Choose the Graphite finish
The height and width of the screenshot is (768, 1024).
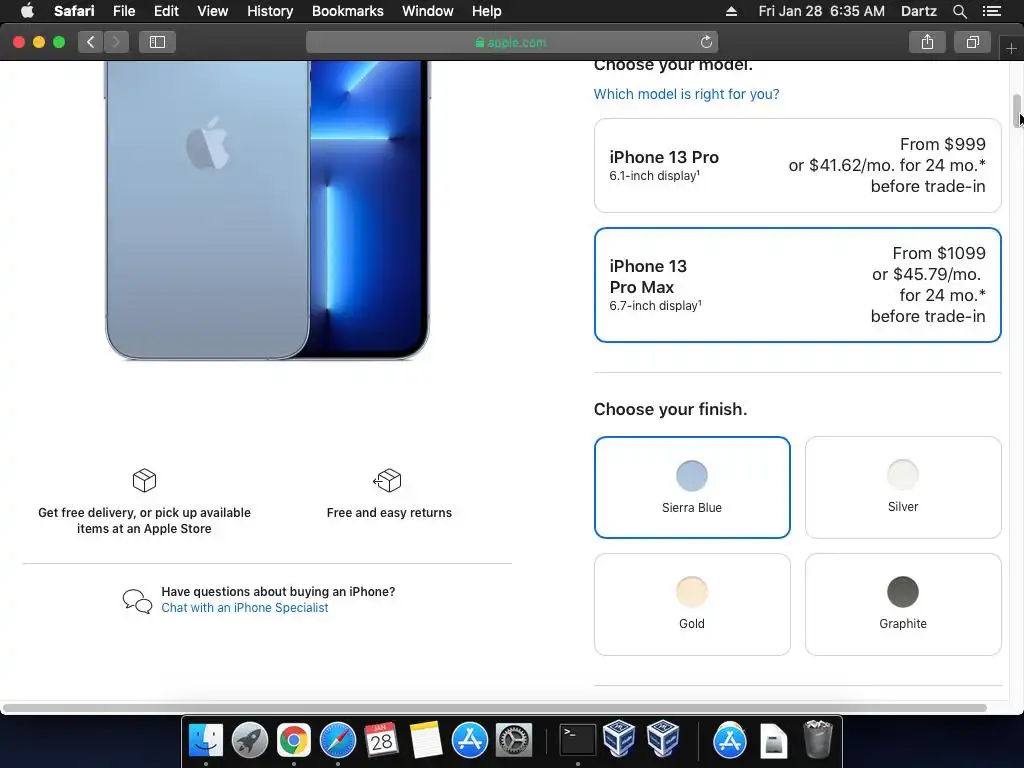pos(903,604)
